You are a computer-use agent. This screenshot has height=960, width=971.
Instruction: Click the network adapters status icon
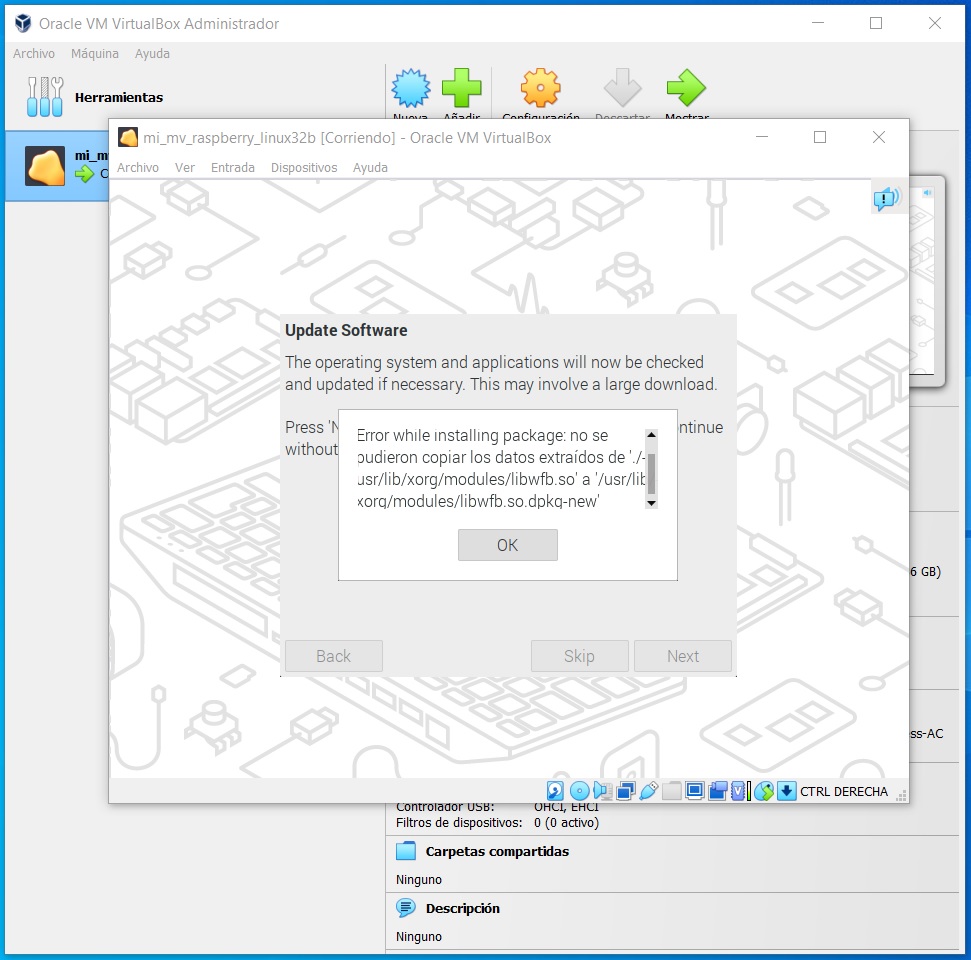pyautogui.click(x=625, y=791)
